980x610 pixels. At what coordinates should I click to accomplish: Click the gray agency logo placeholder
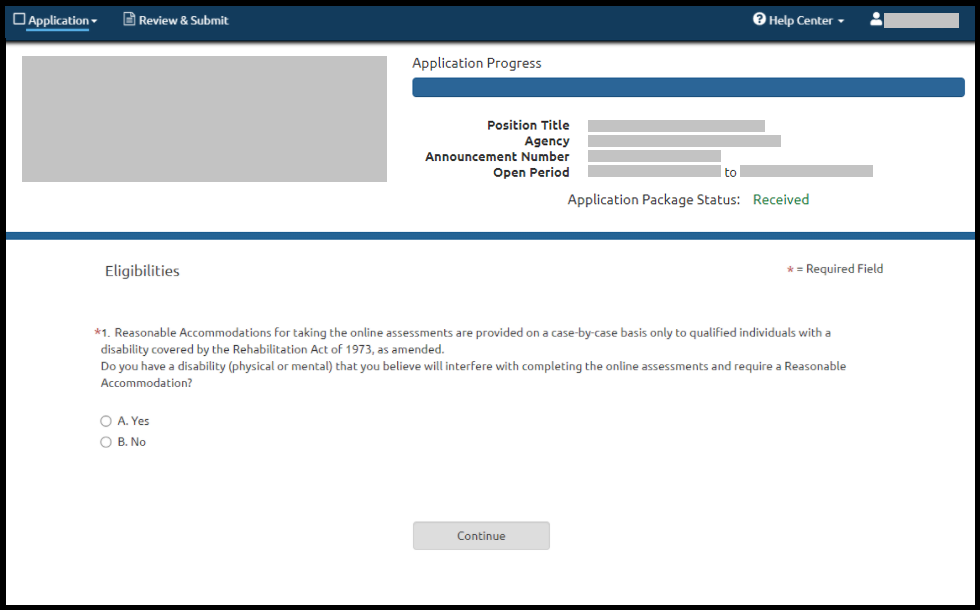[204, 119]
